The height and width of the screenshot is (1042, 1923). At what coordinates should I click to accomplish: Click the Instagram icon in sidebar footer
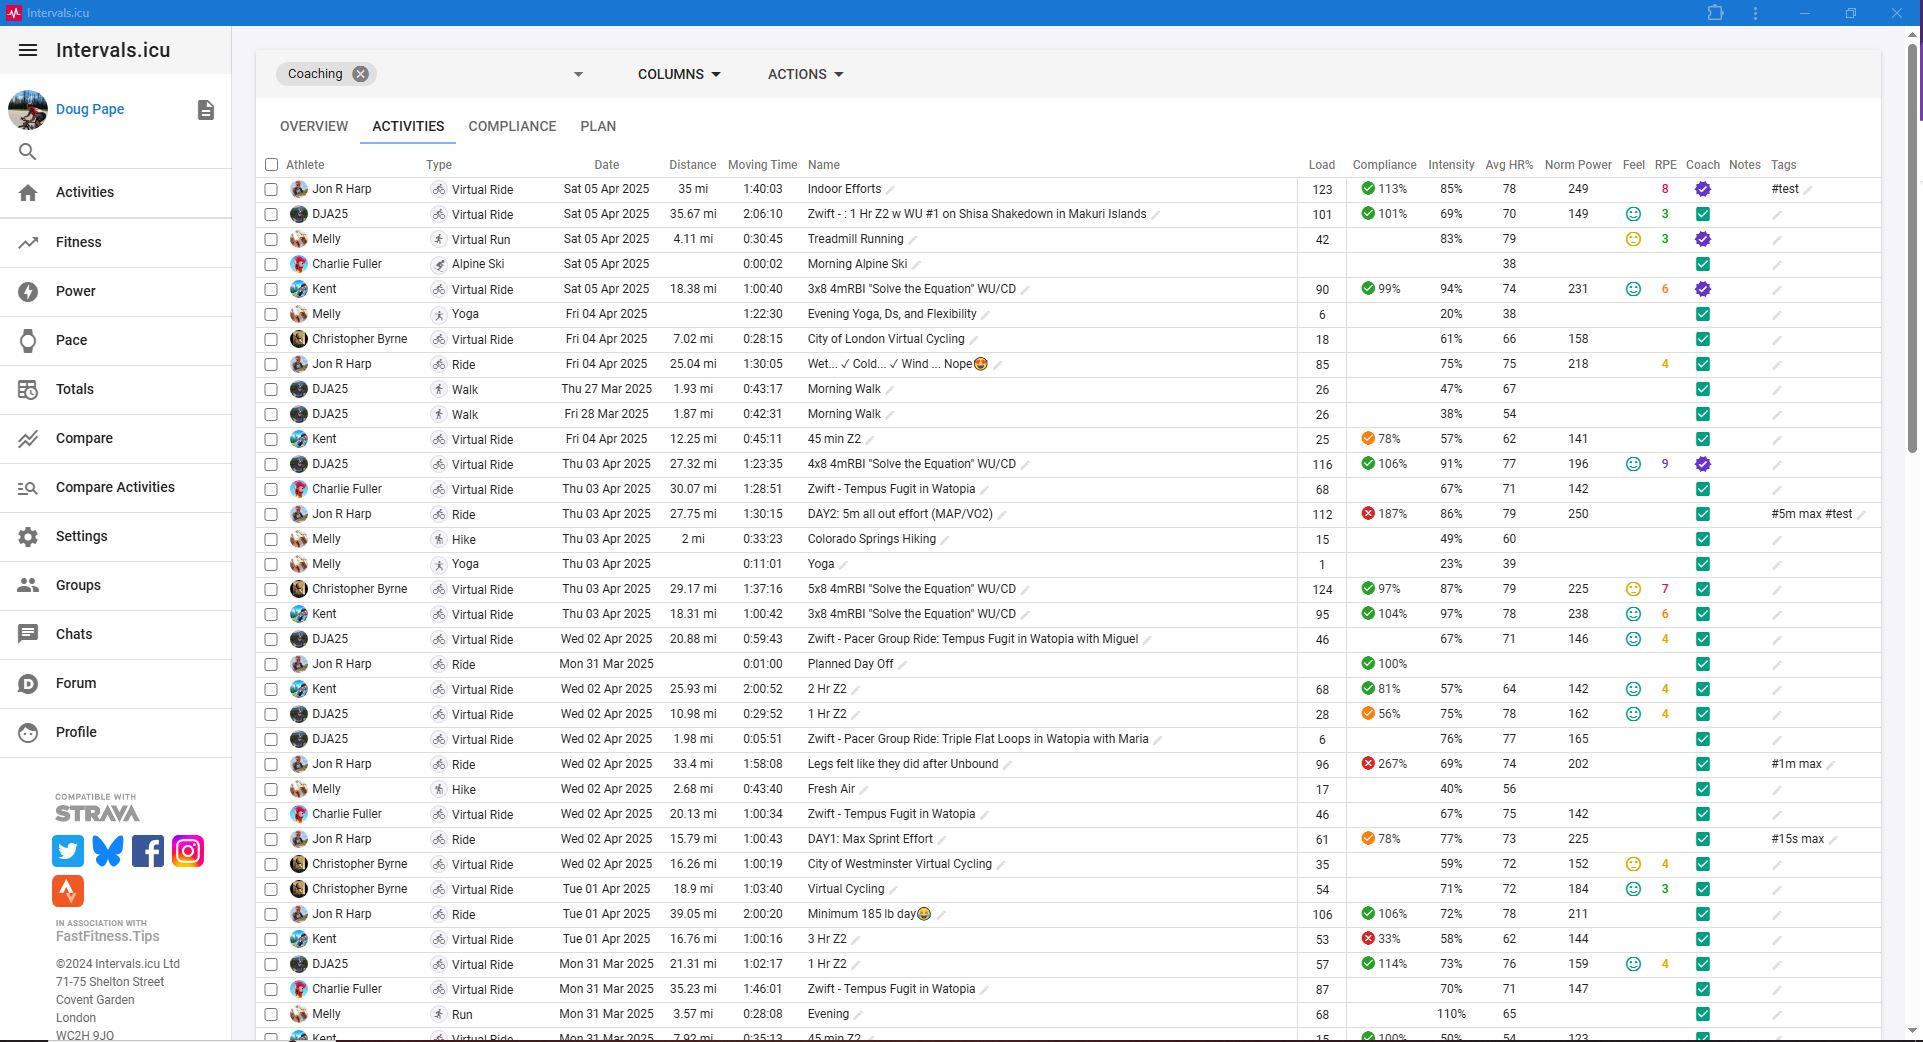coord(188,851)
